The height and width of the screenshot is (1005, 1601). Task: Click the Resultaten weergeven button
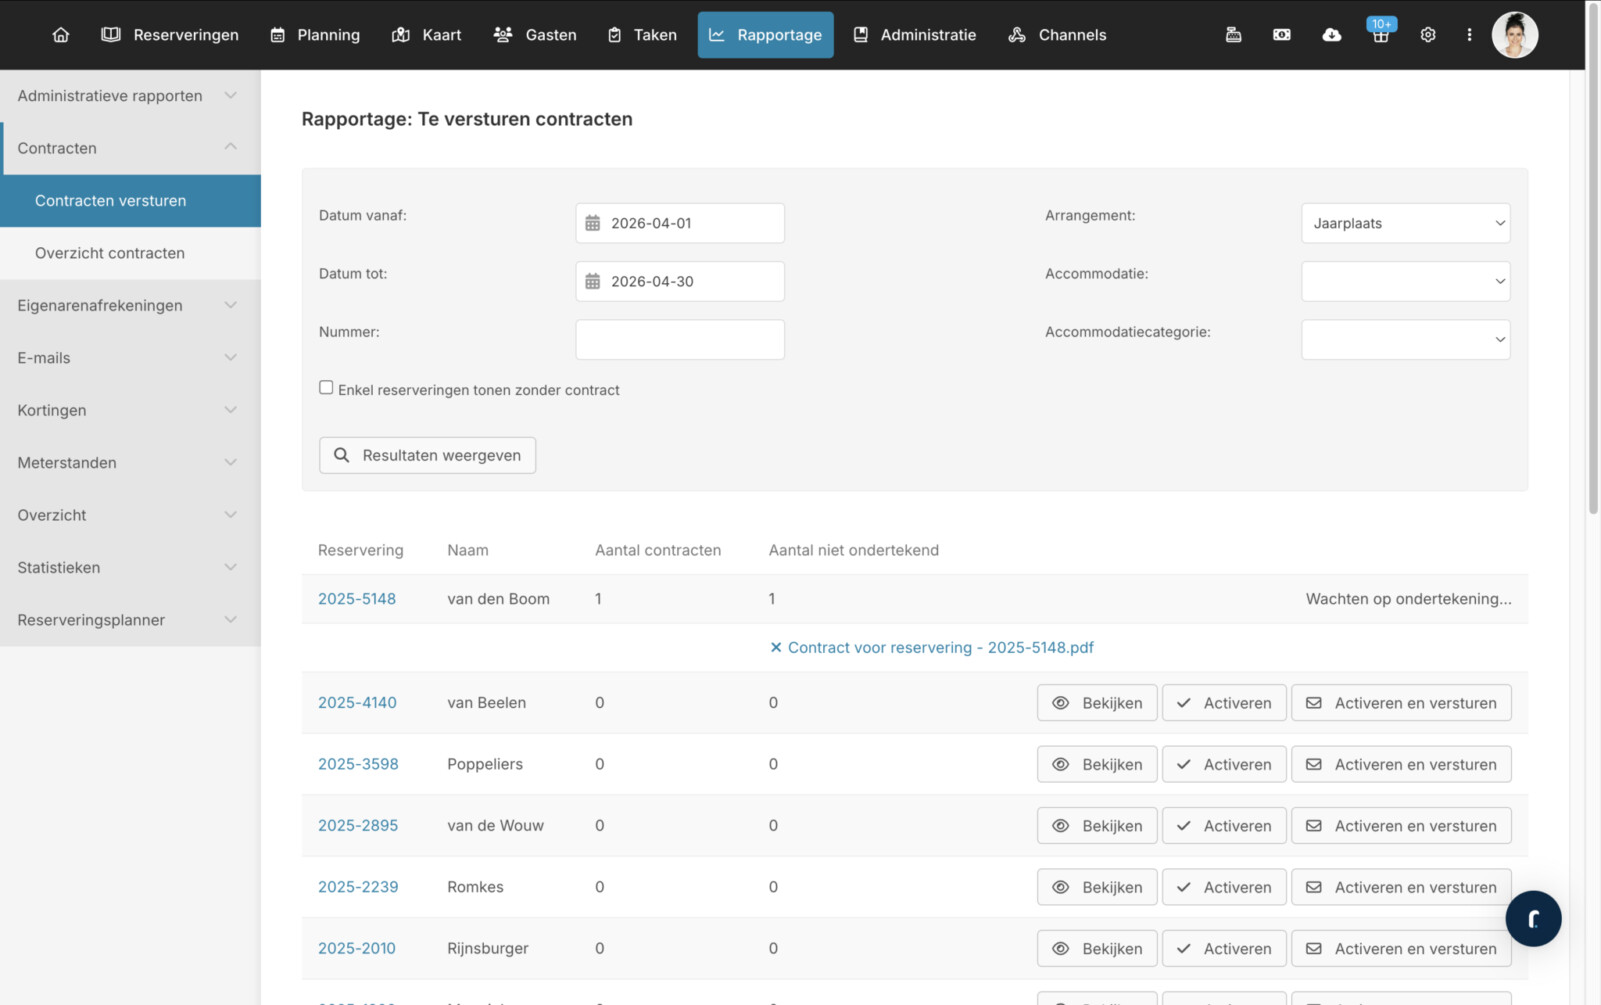tap(427, 455)
